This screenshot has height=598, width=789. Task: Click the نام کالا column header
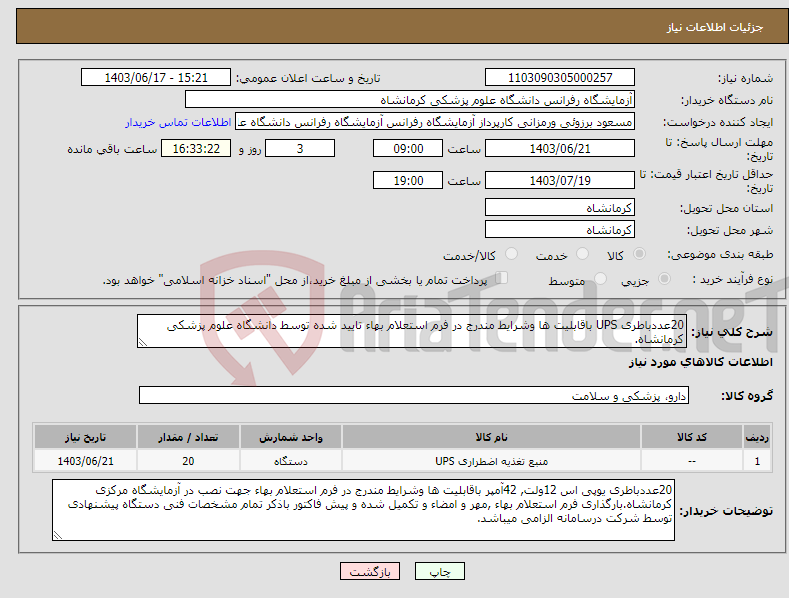click(491, 437)
